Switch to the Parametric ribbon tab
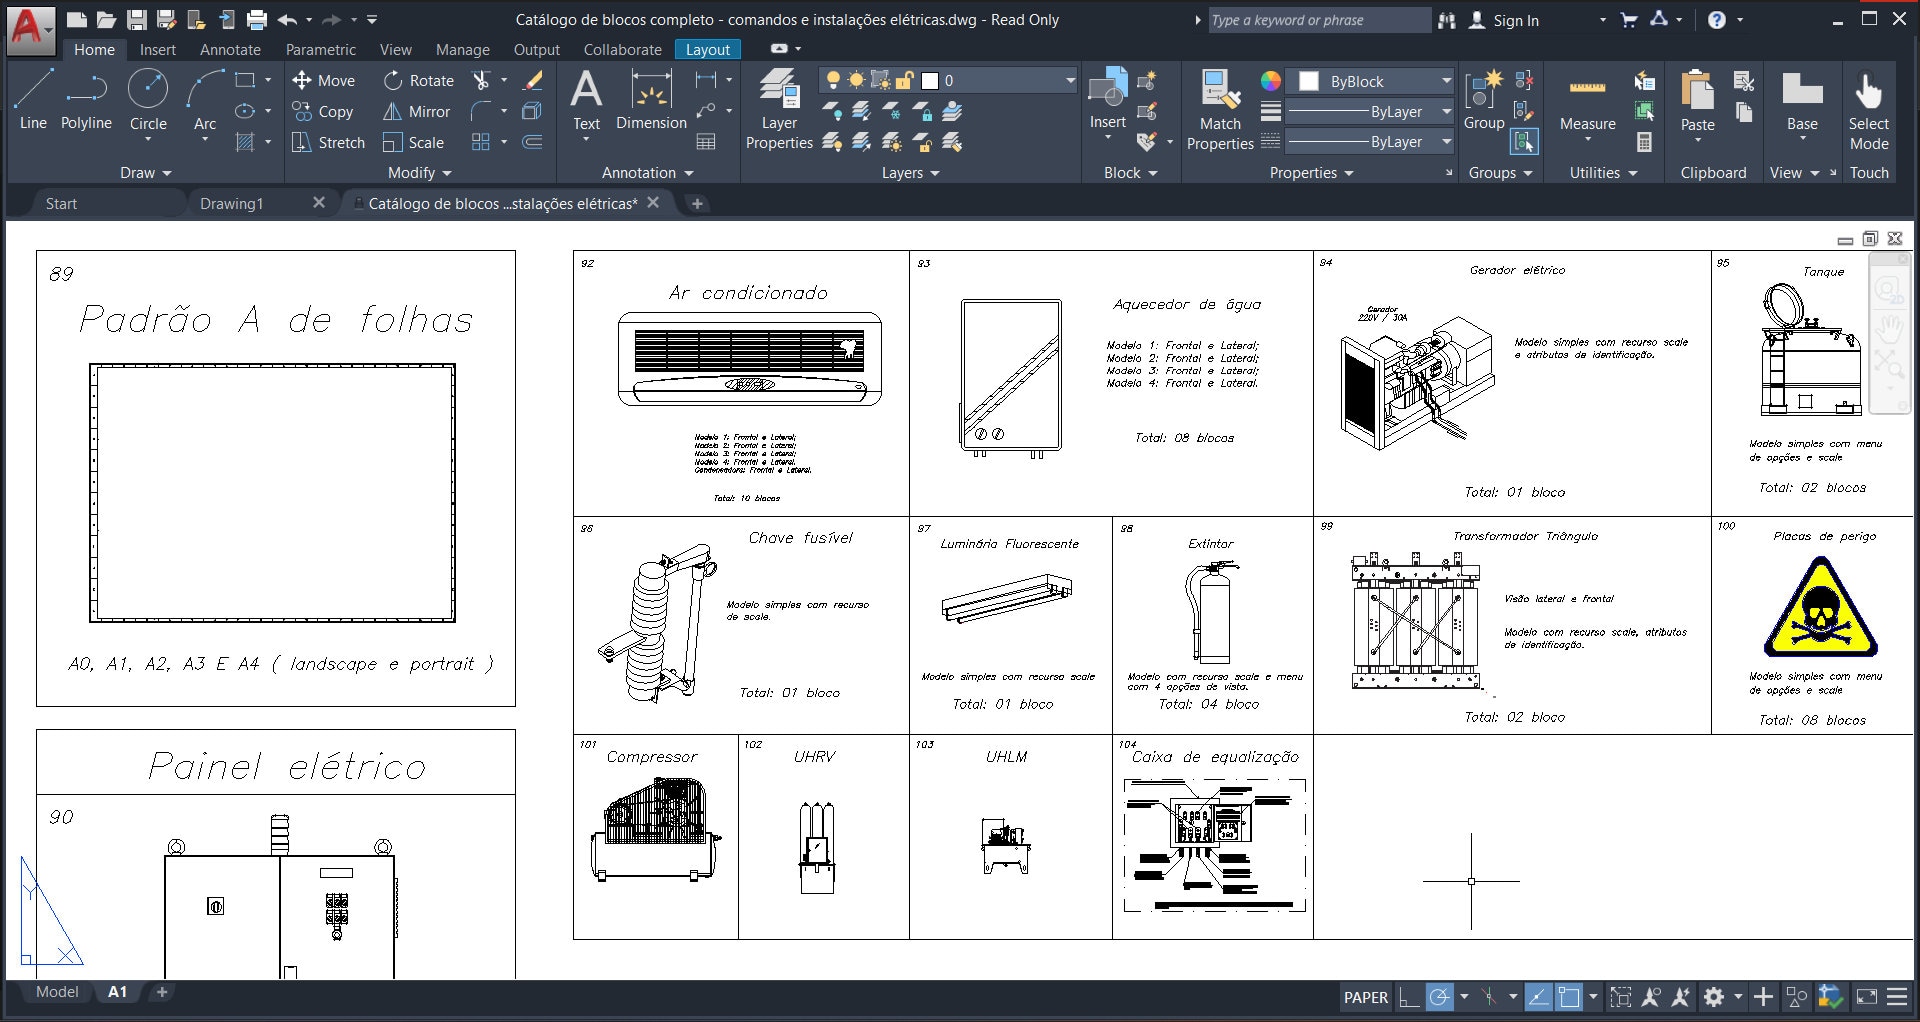 coord(320,49)
